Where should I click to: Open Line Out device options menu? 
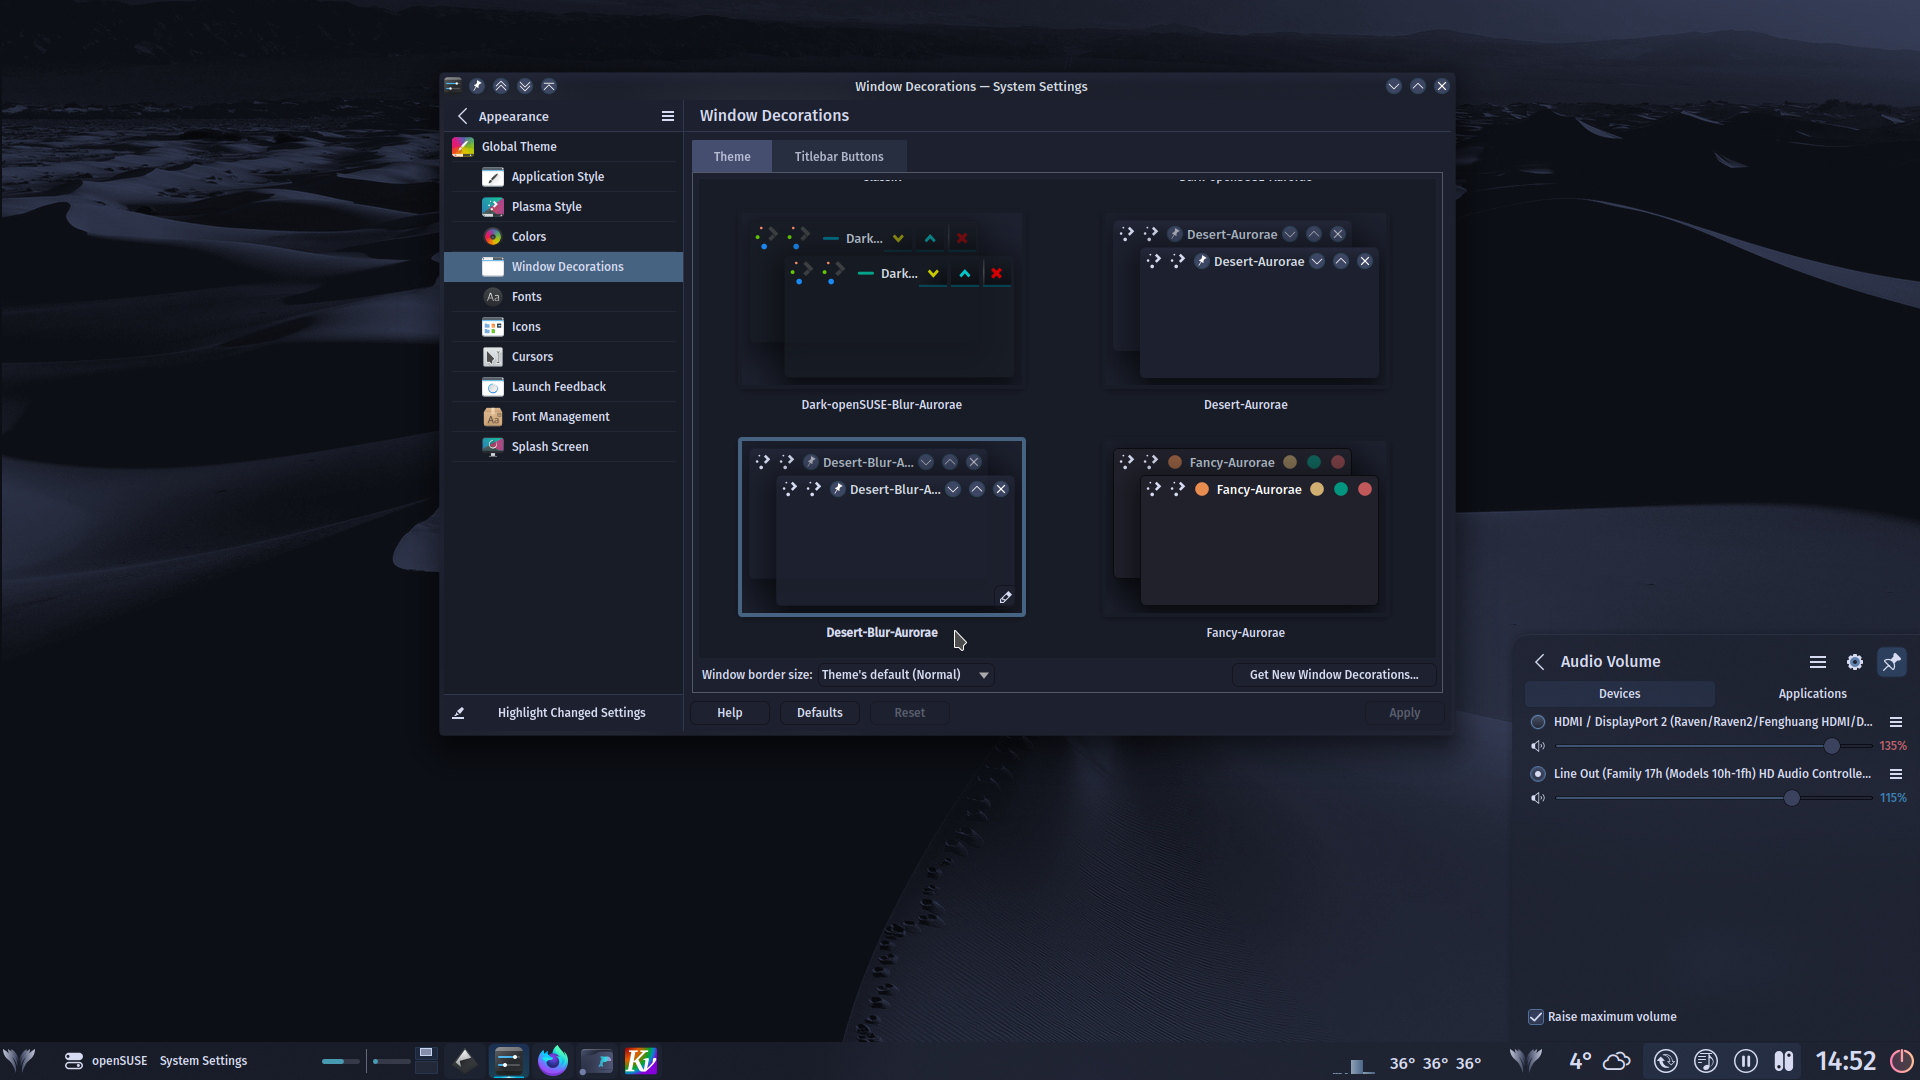point(1896,774)
